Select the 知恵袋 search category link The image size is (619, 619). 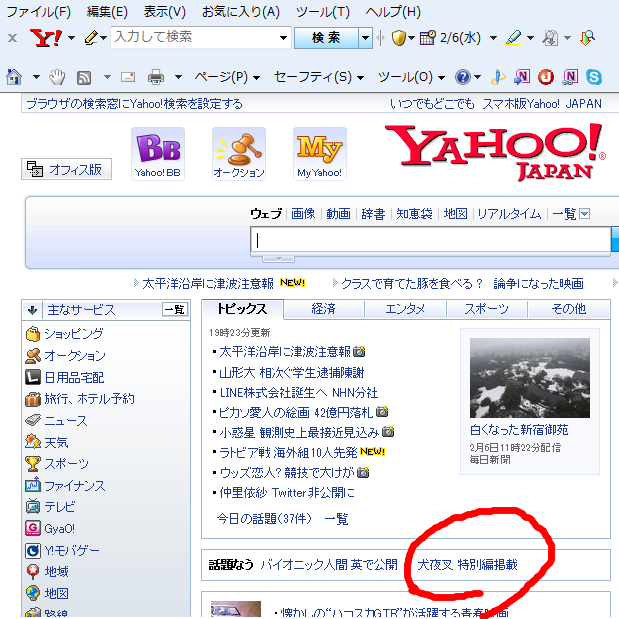(x=415, y=214)
